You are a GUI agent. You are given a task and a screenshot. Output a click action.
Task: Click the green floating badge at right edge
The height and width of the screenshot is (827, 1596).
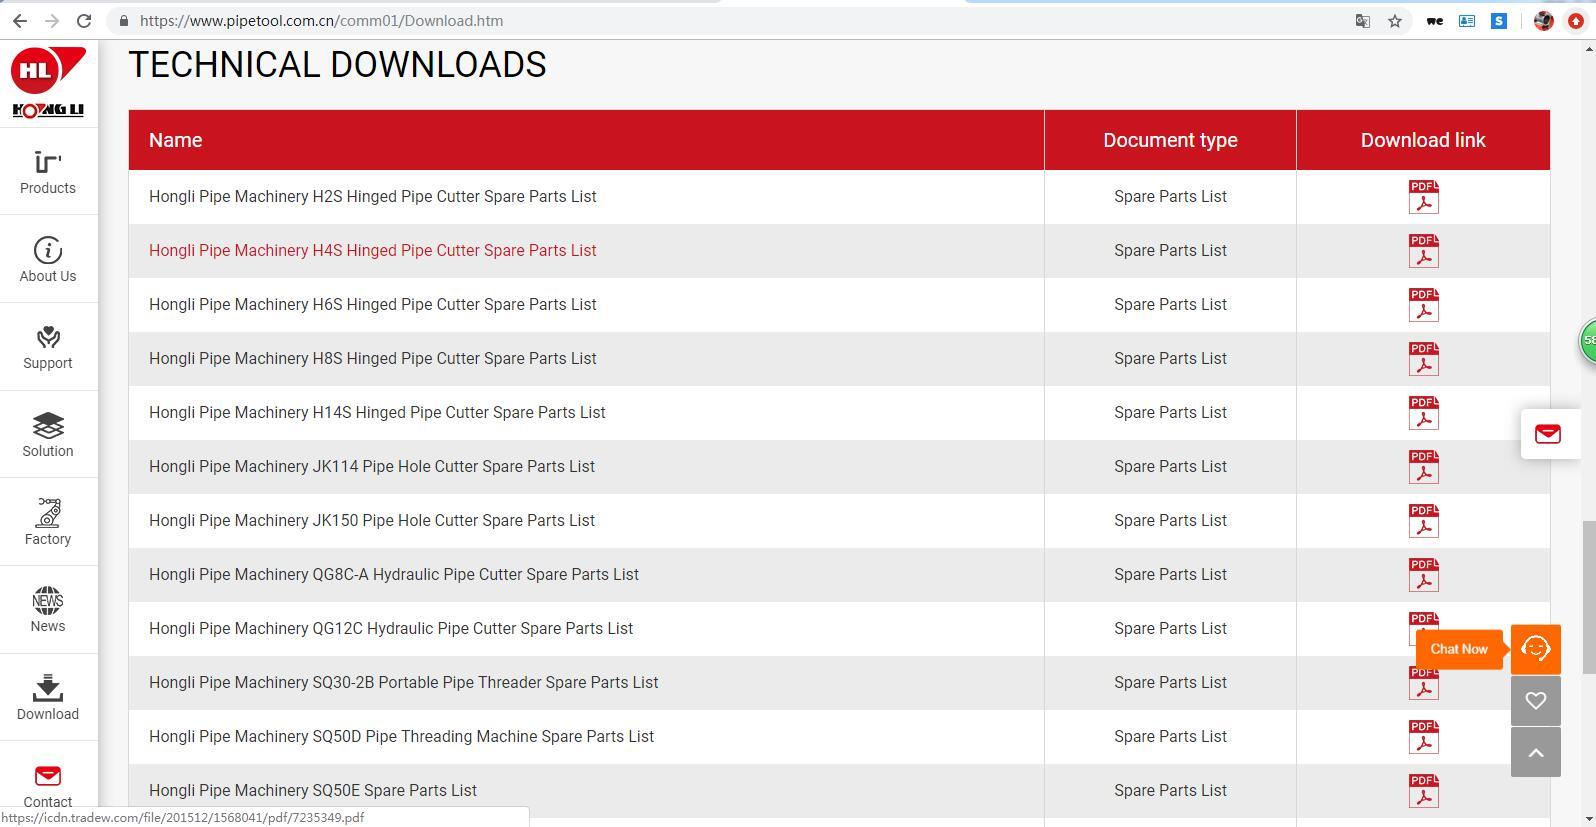(1588, 341)
